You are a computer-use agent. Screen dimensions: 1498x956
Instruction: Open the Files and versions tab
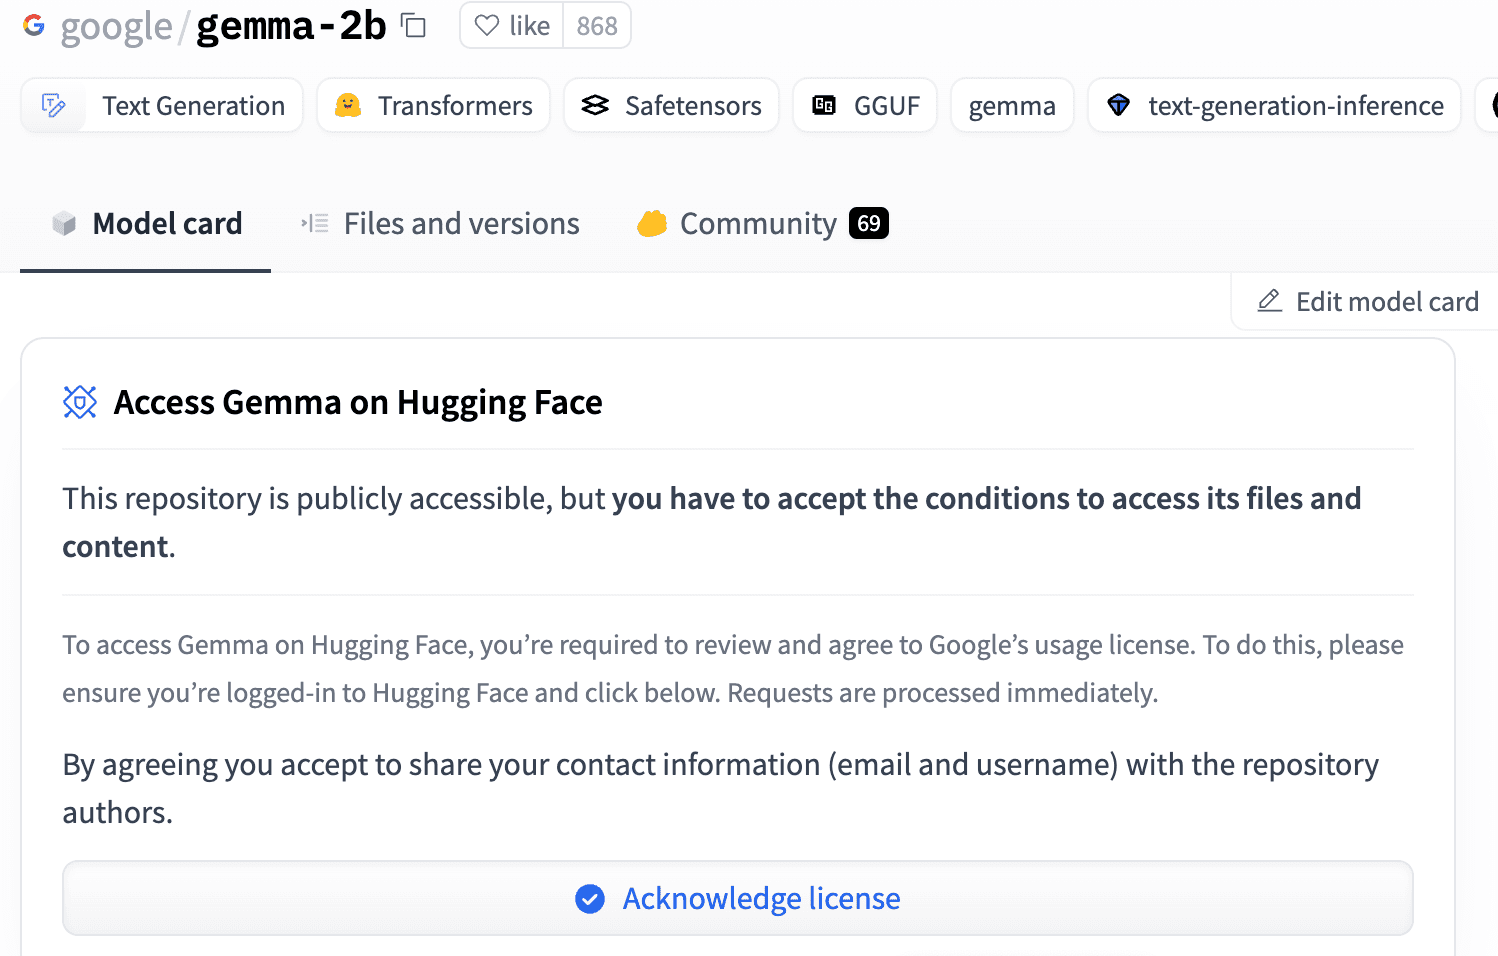440,224
